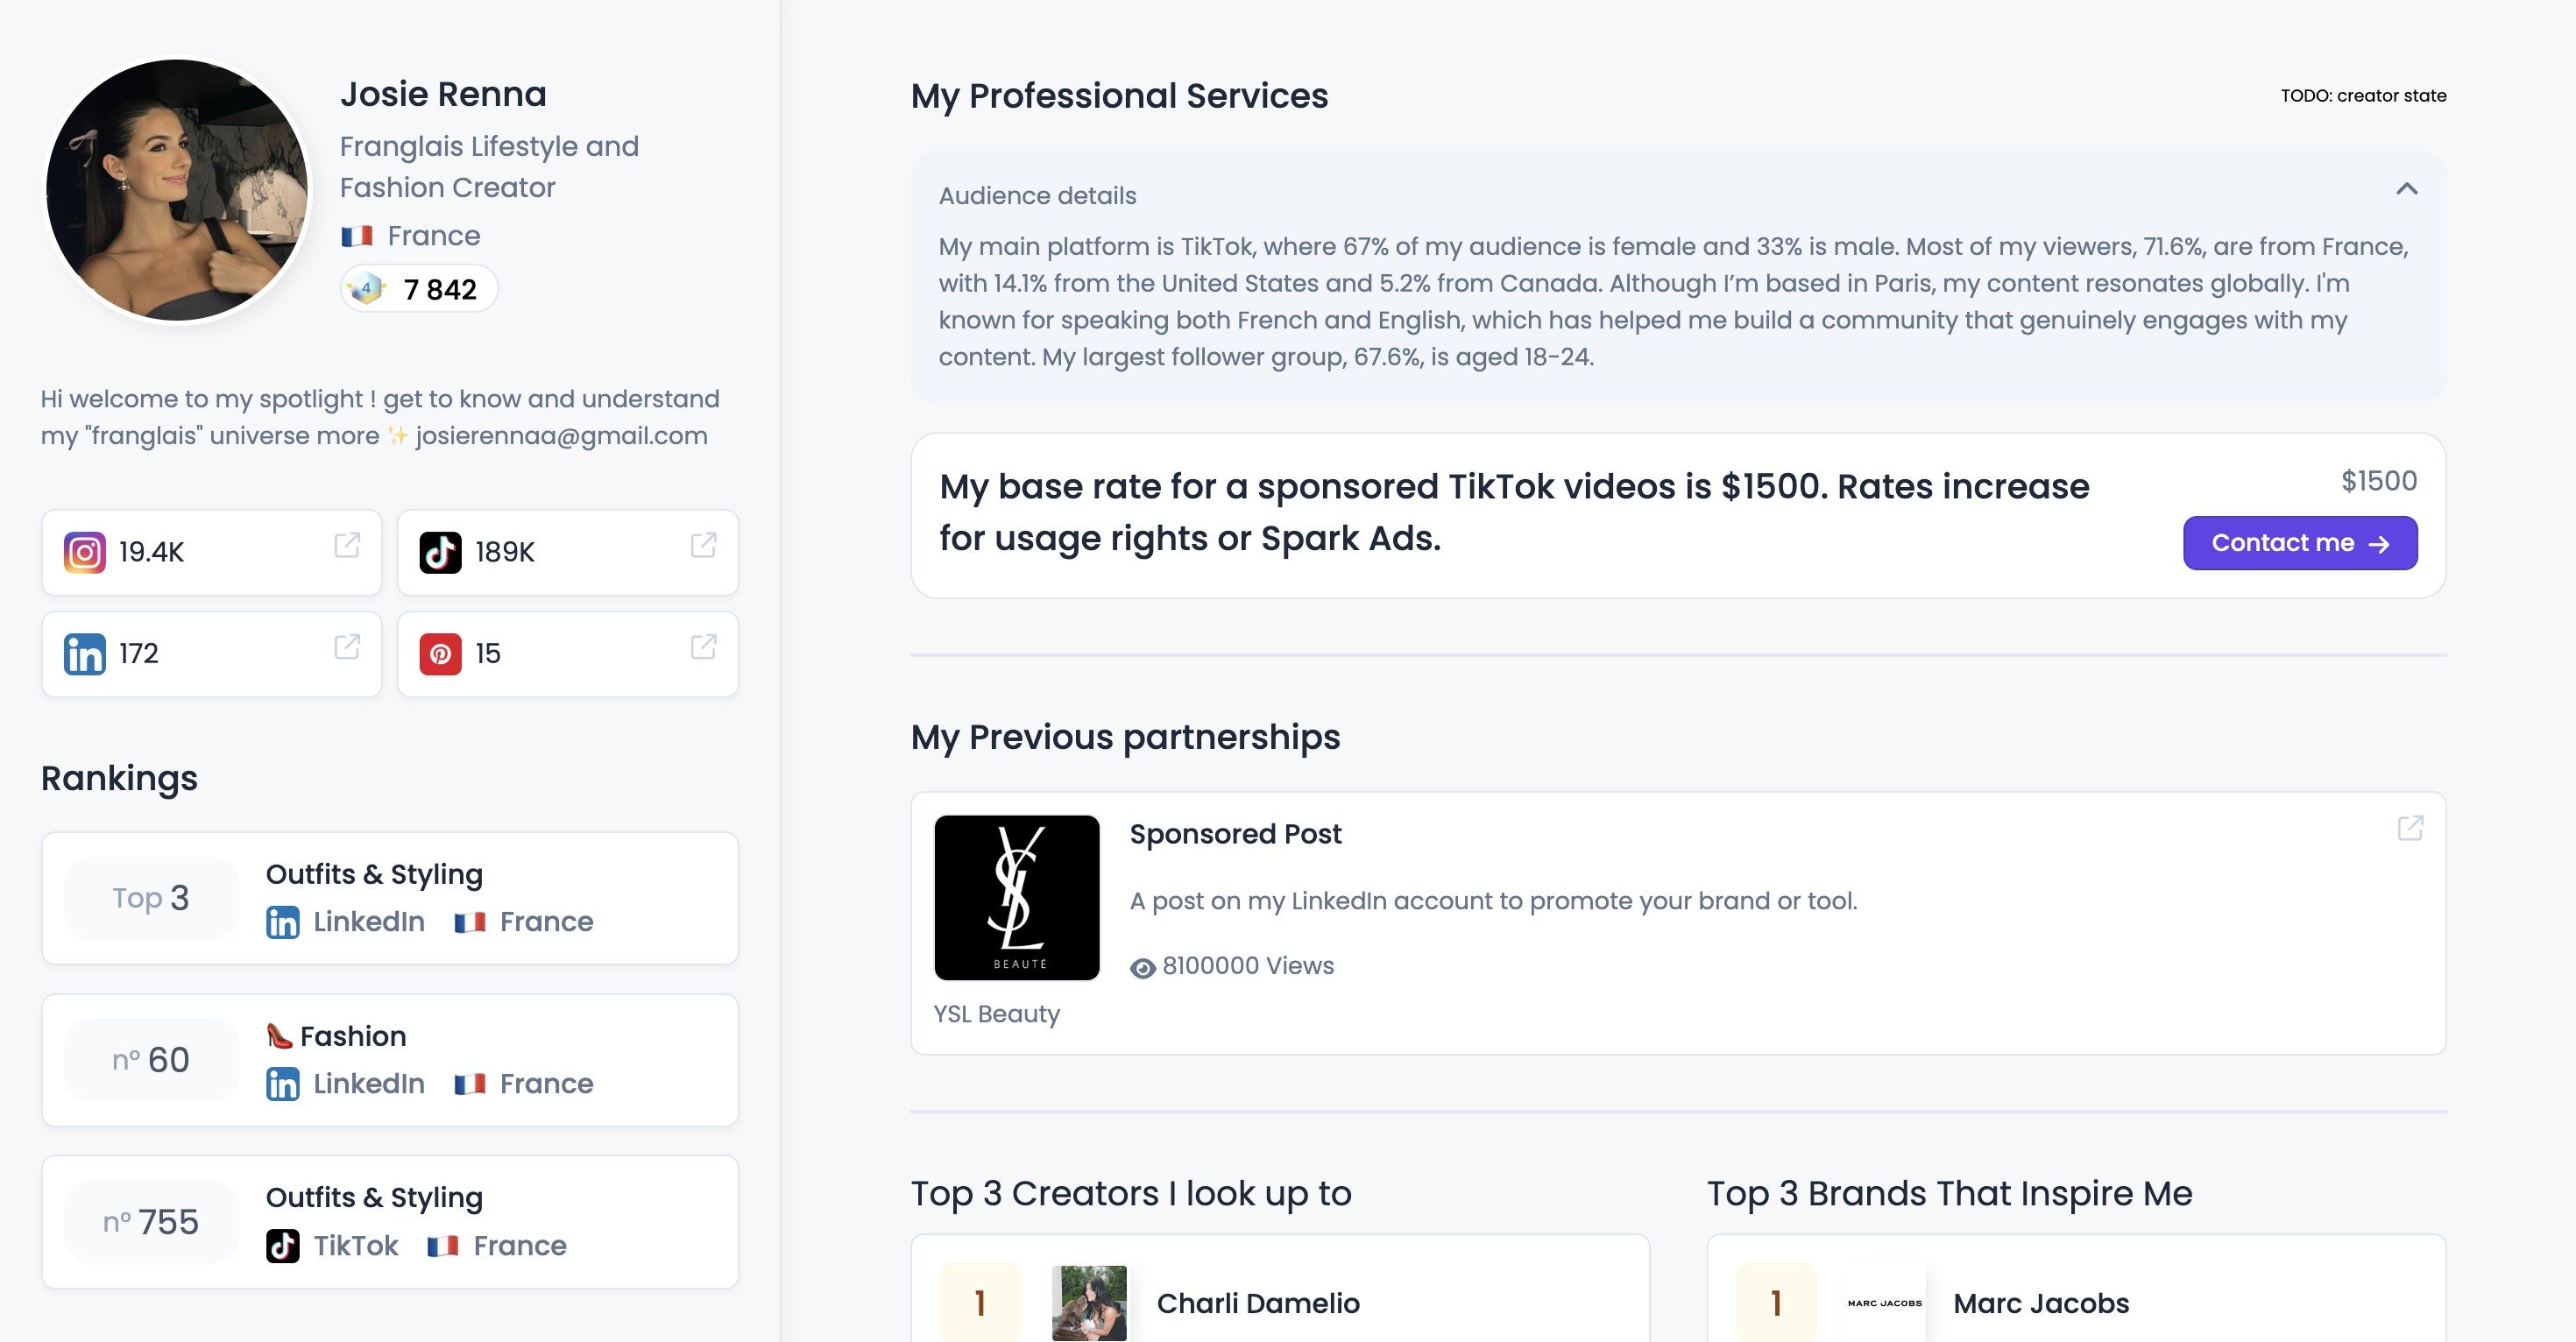This screenshot has height=1342, width=2576.
Task: Click the LinkedIn logo beside 172
Action: point(85,654)
